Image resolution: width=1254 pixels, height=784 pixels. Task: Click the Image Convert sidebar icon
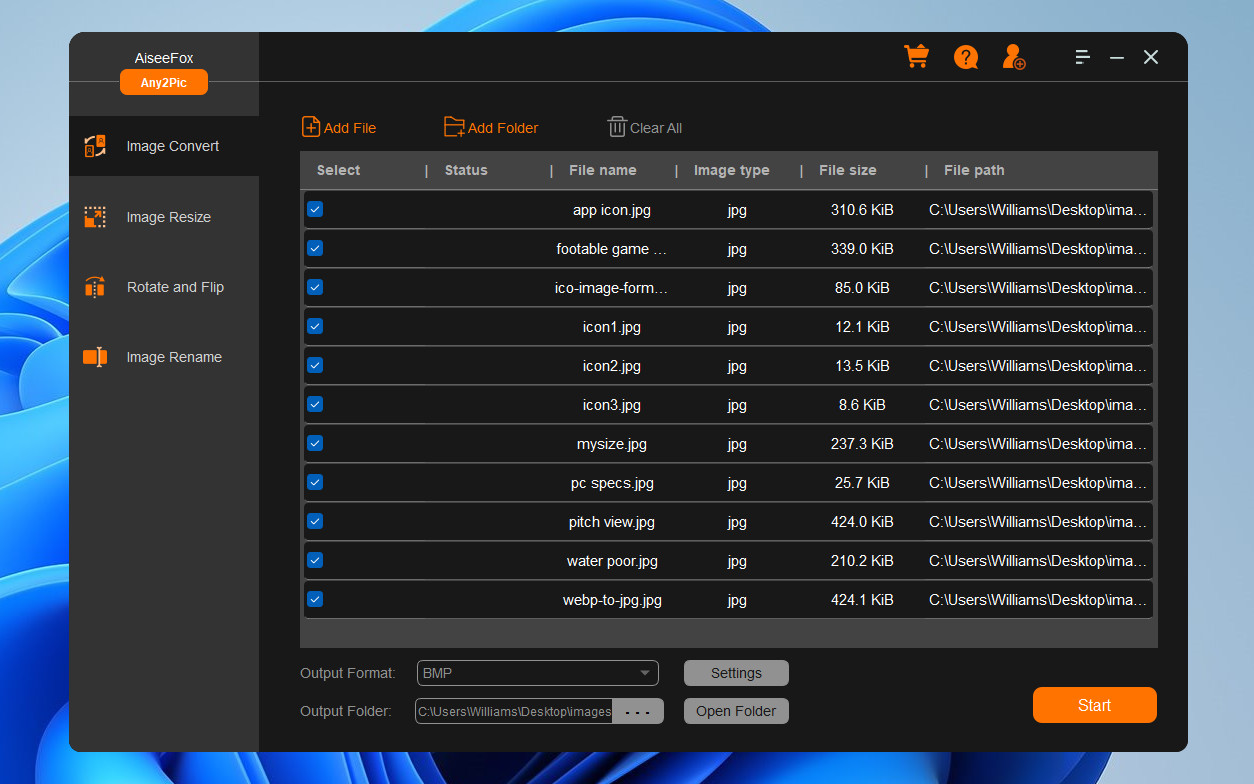(95, 146)
